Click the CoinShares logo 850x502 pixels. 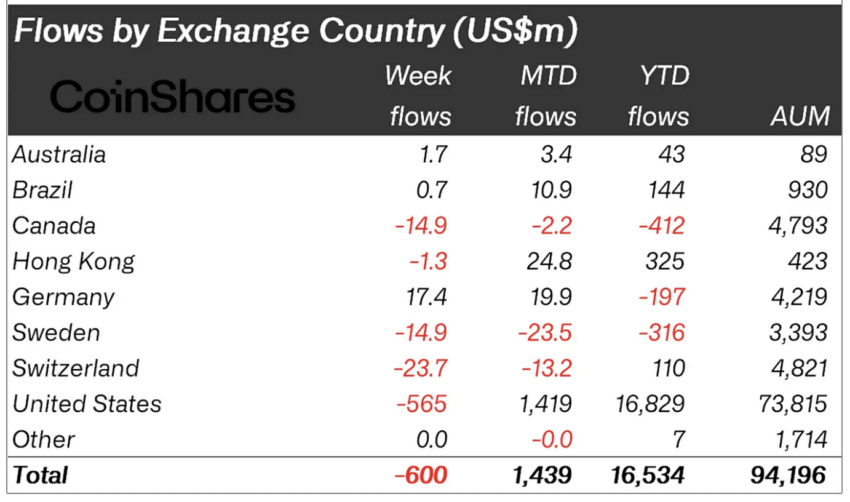pyautogui.click(x=173, y=97)
